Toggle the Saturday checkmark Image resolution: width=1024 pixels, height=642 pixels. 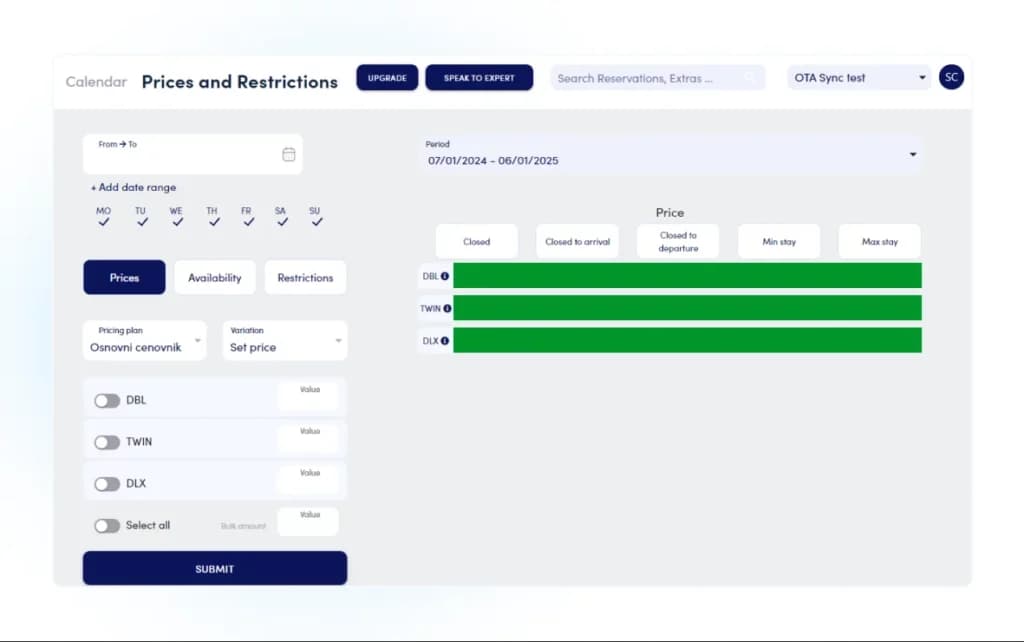282,222
